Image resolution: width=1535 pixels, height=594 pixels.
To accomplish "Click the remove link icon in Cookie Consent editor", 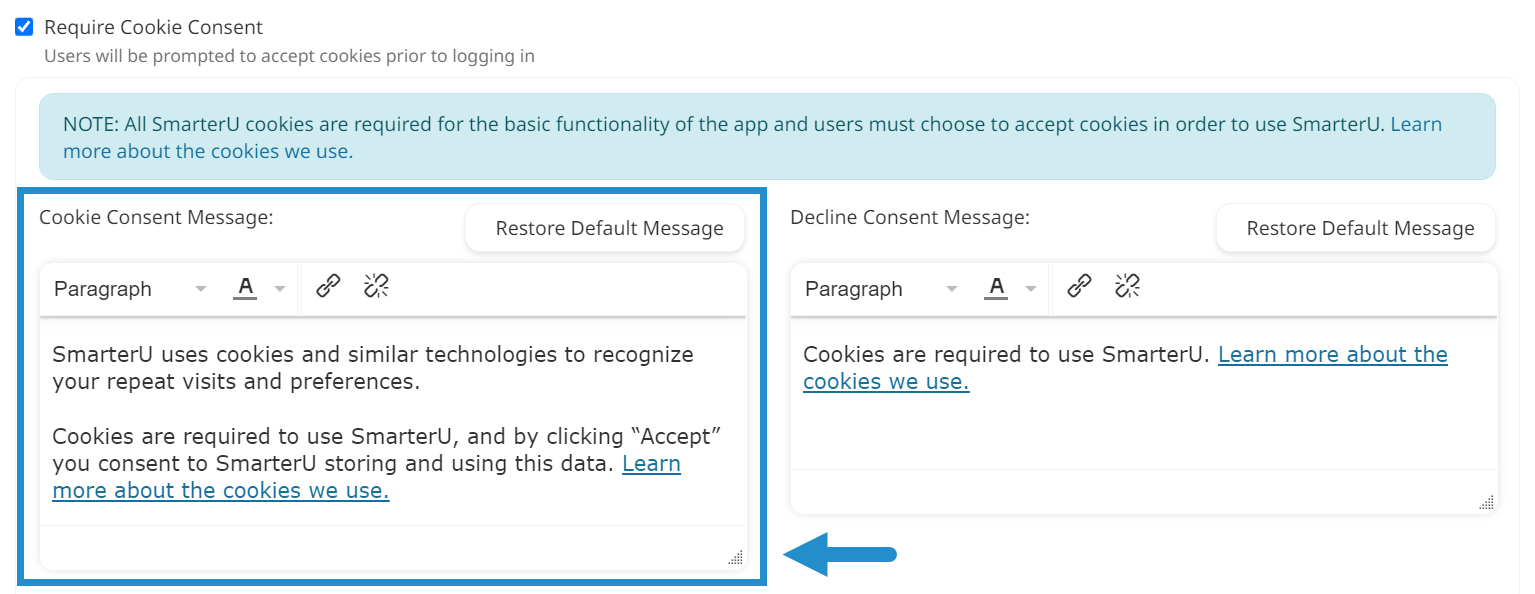I will point(375,287).
